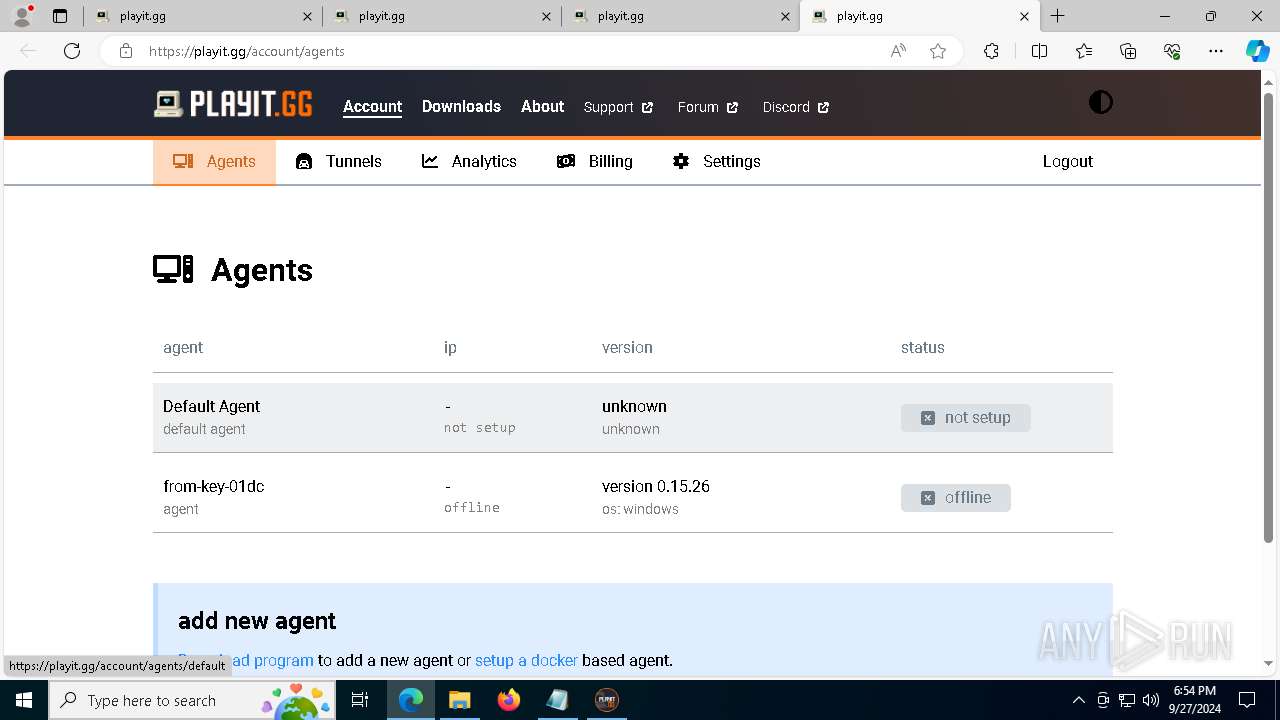This screenshot has width=1280, height=720.
Task: Open the tab actions menu icon
Action: point(60,16)
